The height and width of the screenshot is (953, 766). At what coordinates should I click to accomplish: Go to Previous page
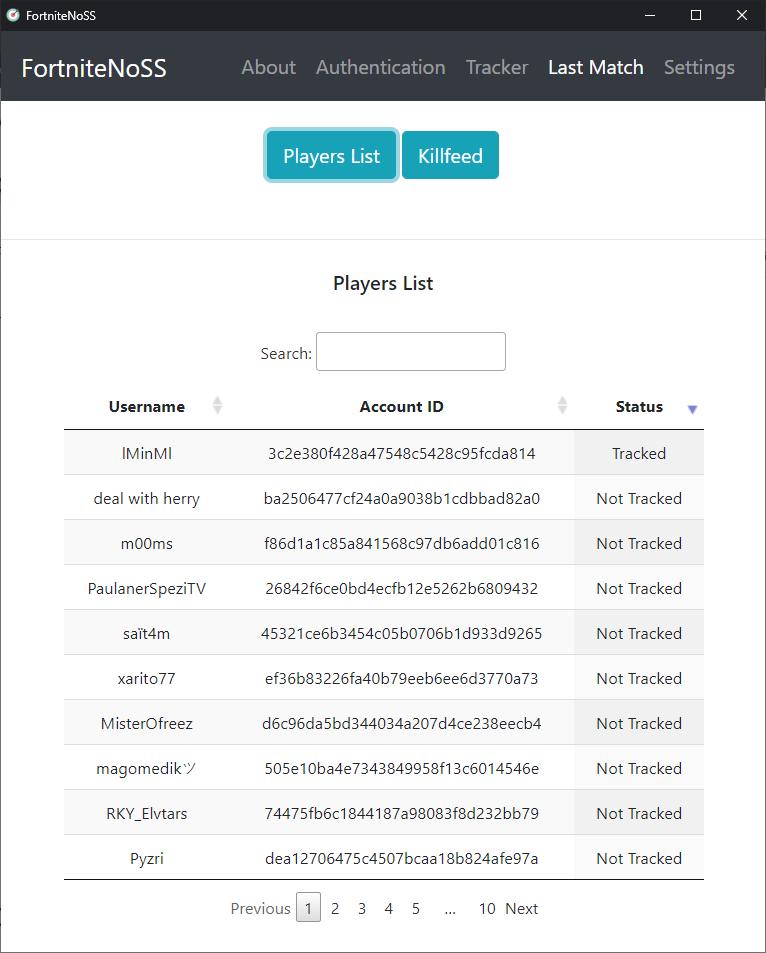click(260, 908)
